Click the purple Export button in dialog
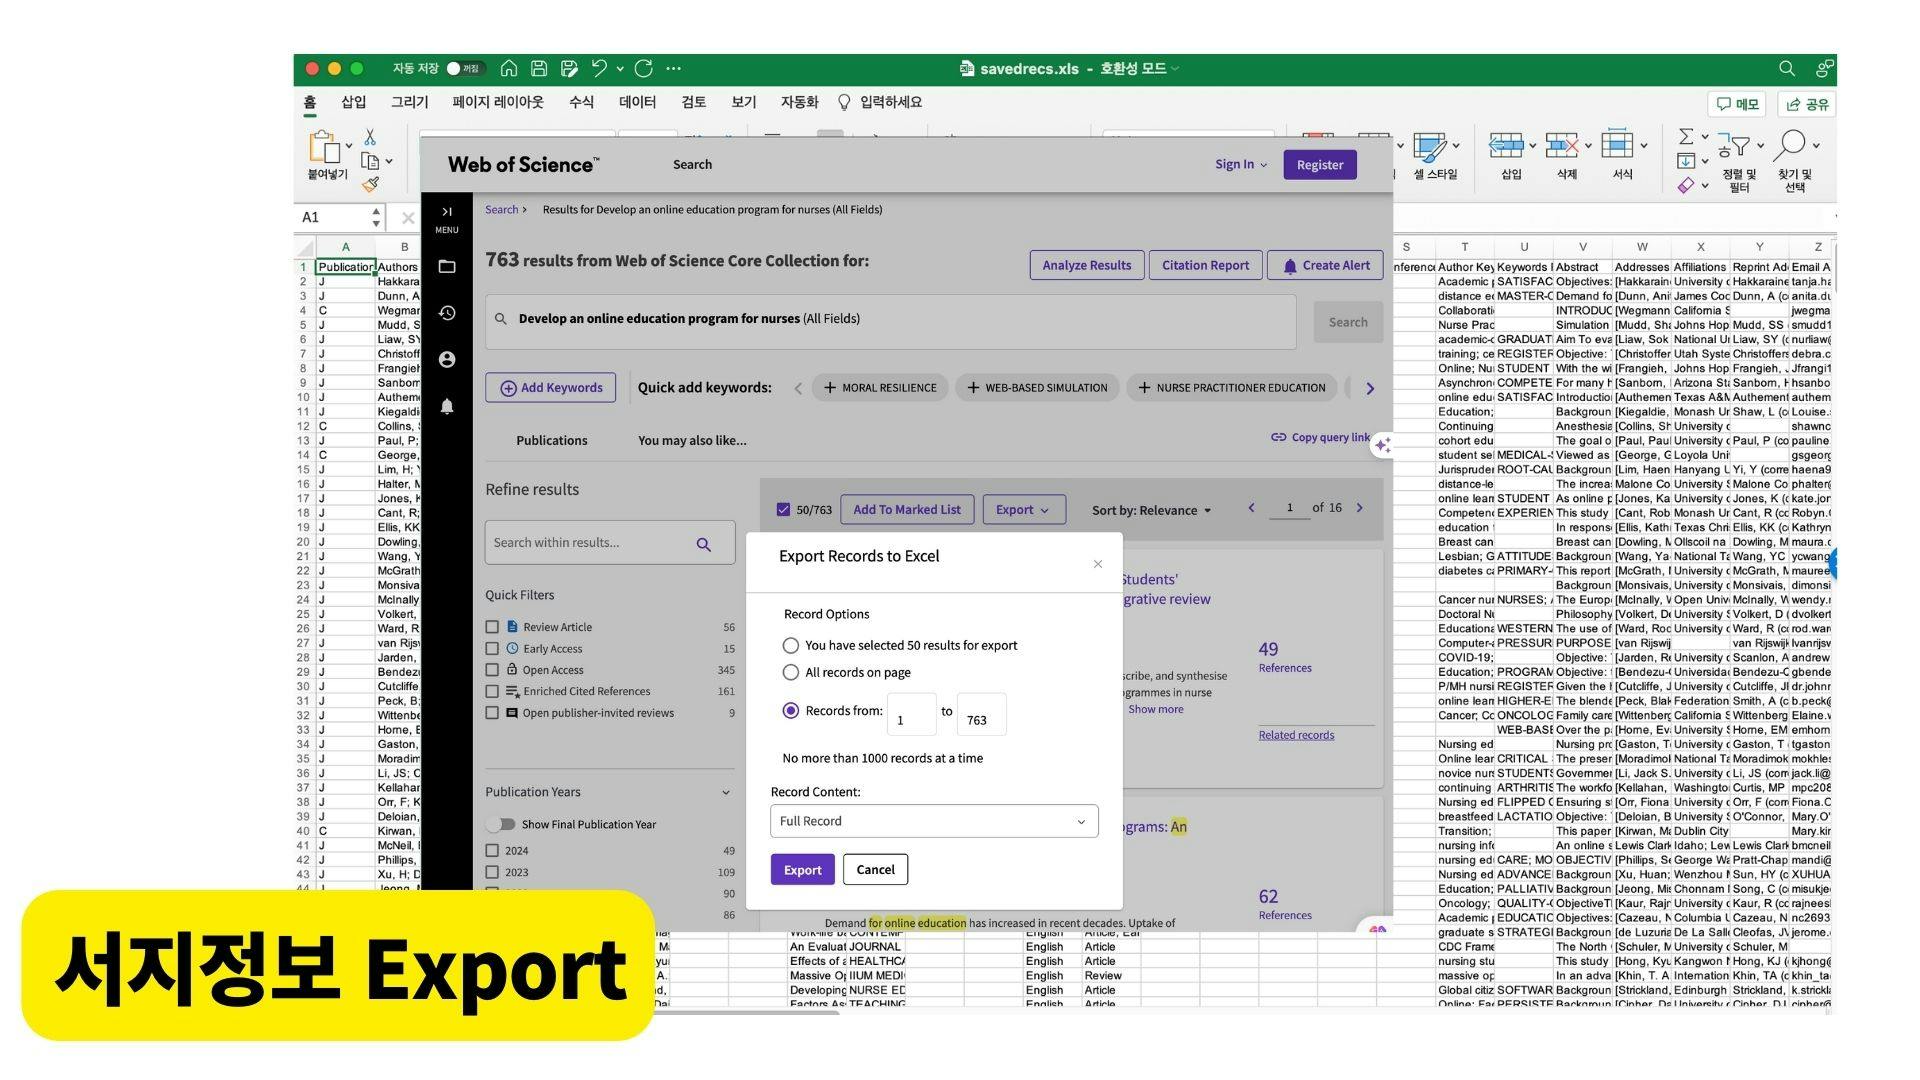Image resolution: width=1920 pixels, height=1080 pixels. [x=802, y=869]
